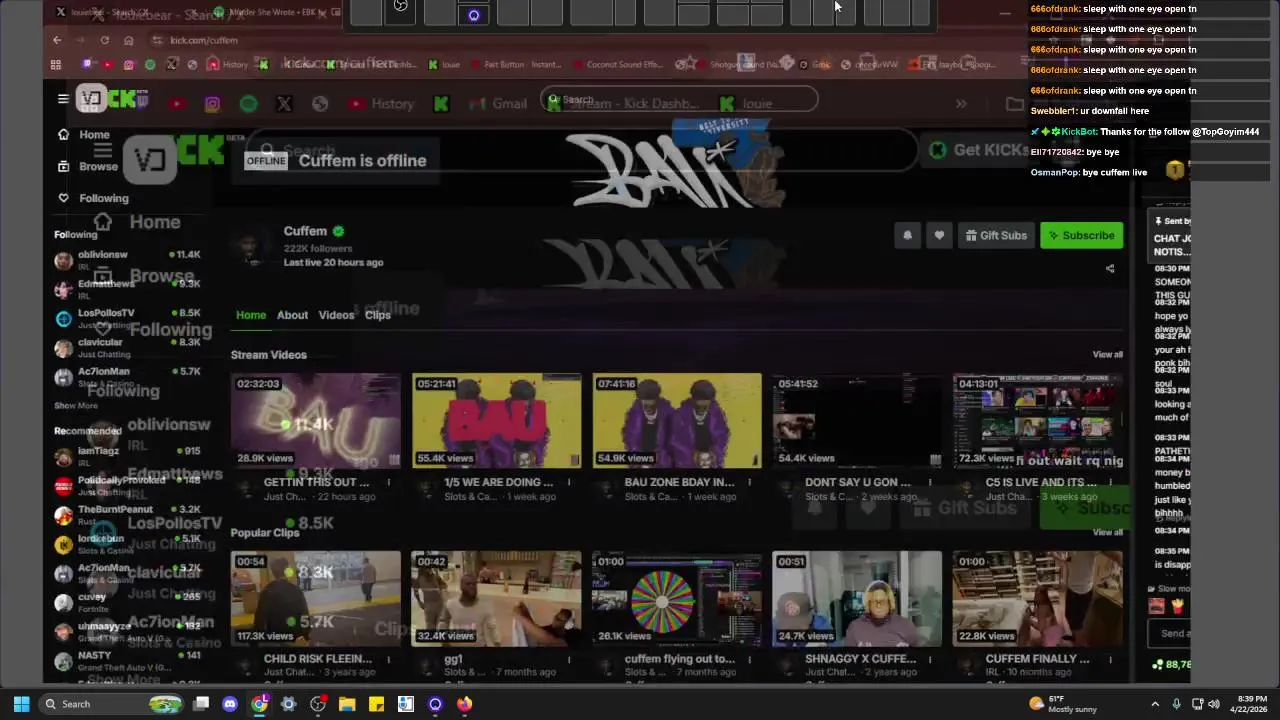Click the browser forward arrow
This screenshot has height=720, width=1280.
[80, 40]
